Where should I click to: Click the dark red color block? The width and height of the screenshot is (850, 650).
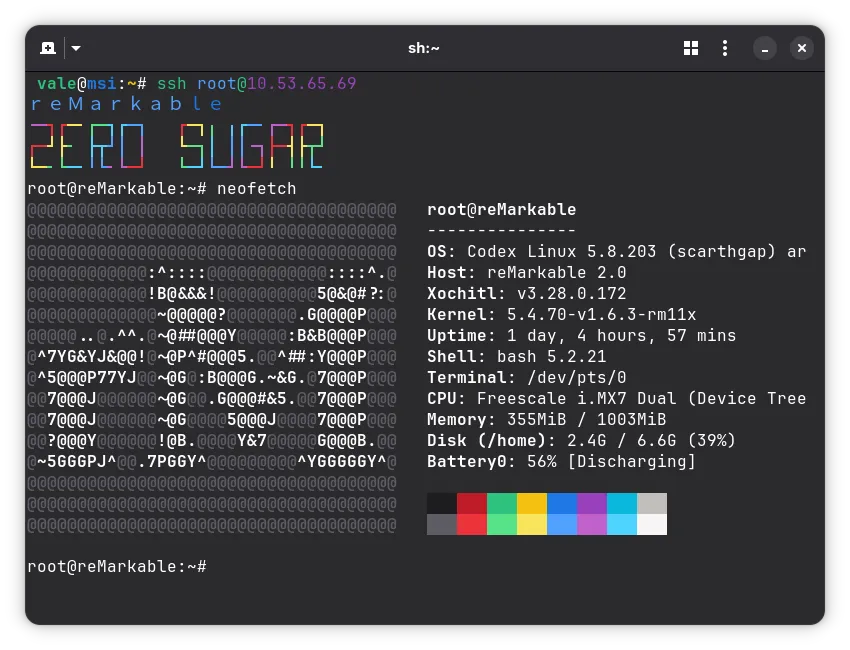[x=472, y=503]
